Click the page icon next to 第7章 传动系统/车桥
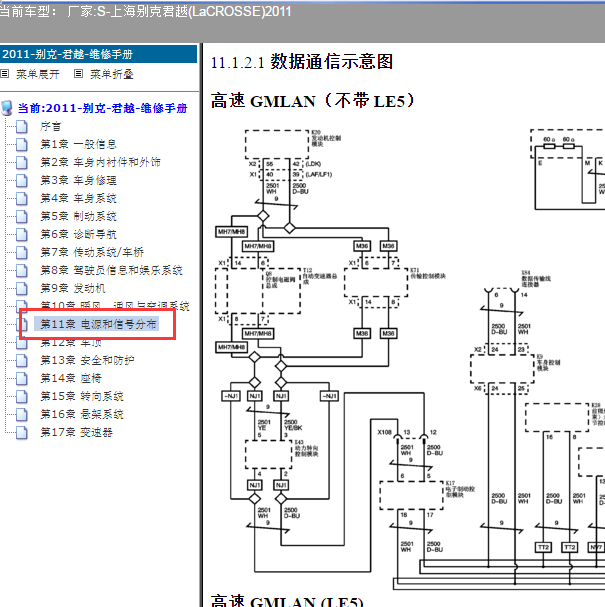This screenshot has height=607, width=605. pos(22,252)
